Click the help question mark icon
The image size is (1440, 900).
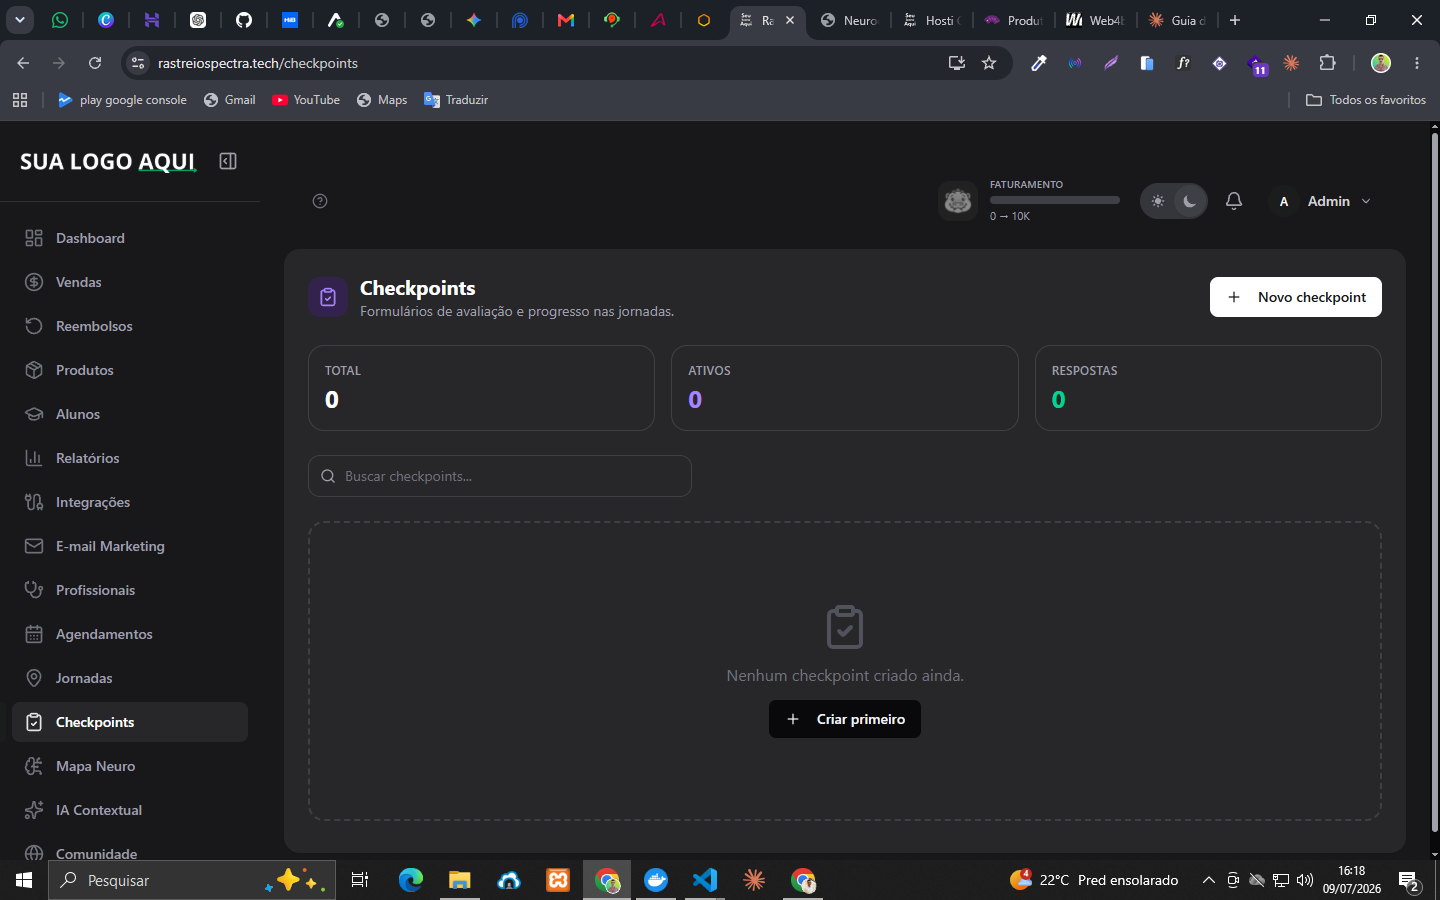[x=320, y=201]
